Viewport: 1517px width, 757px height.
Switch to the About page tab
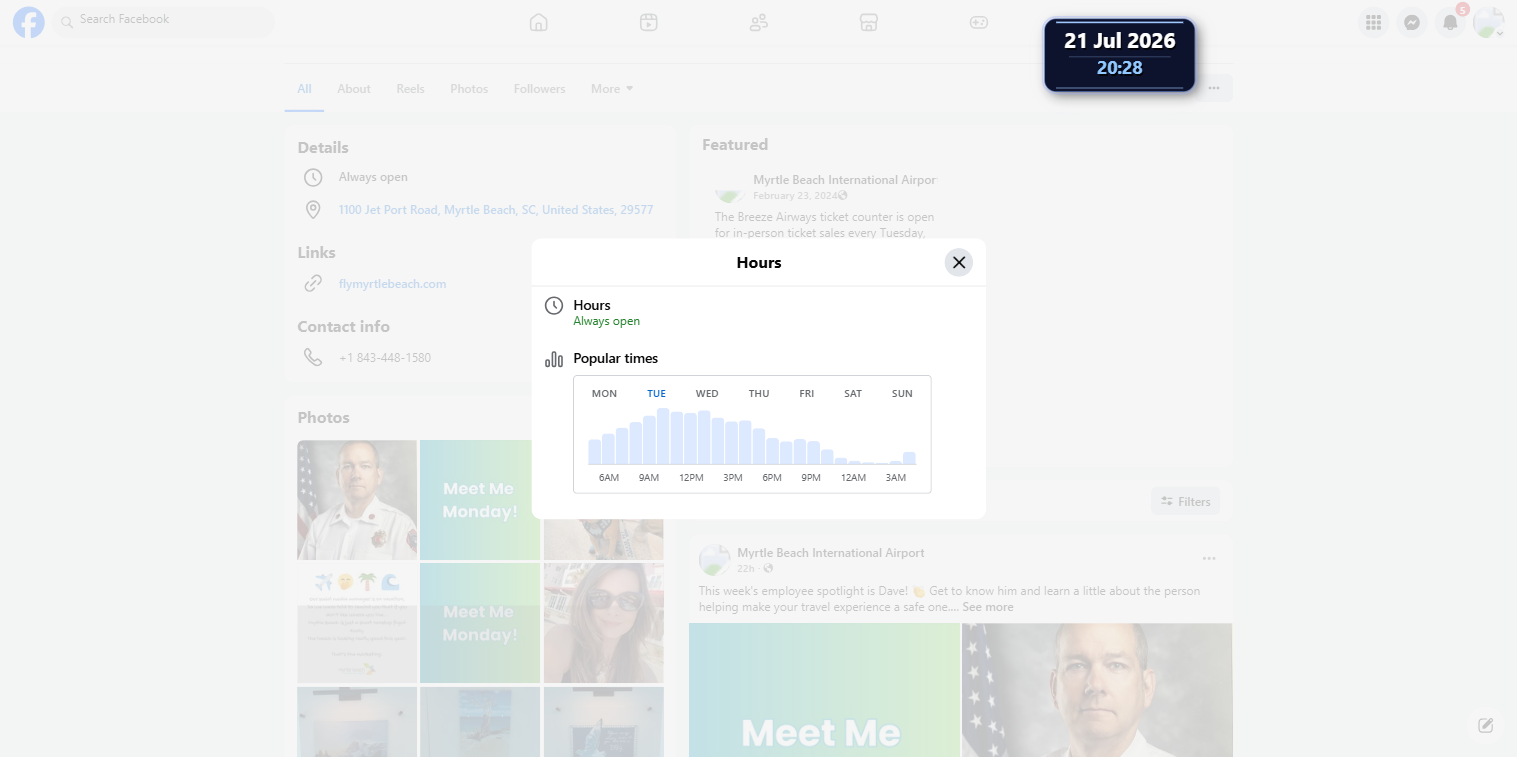[x=354, y=89]
